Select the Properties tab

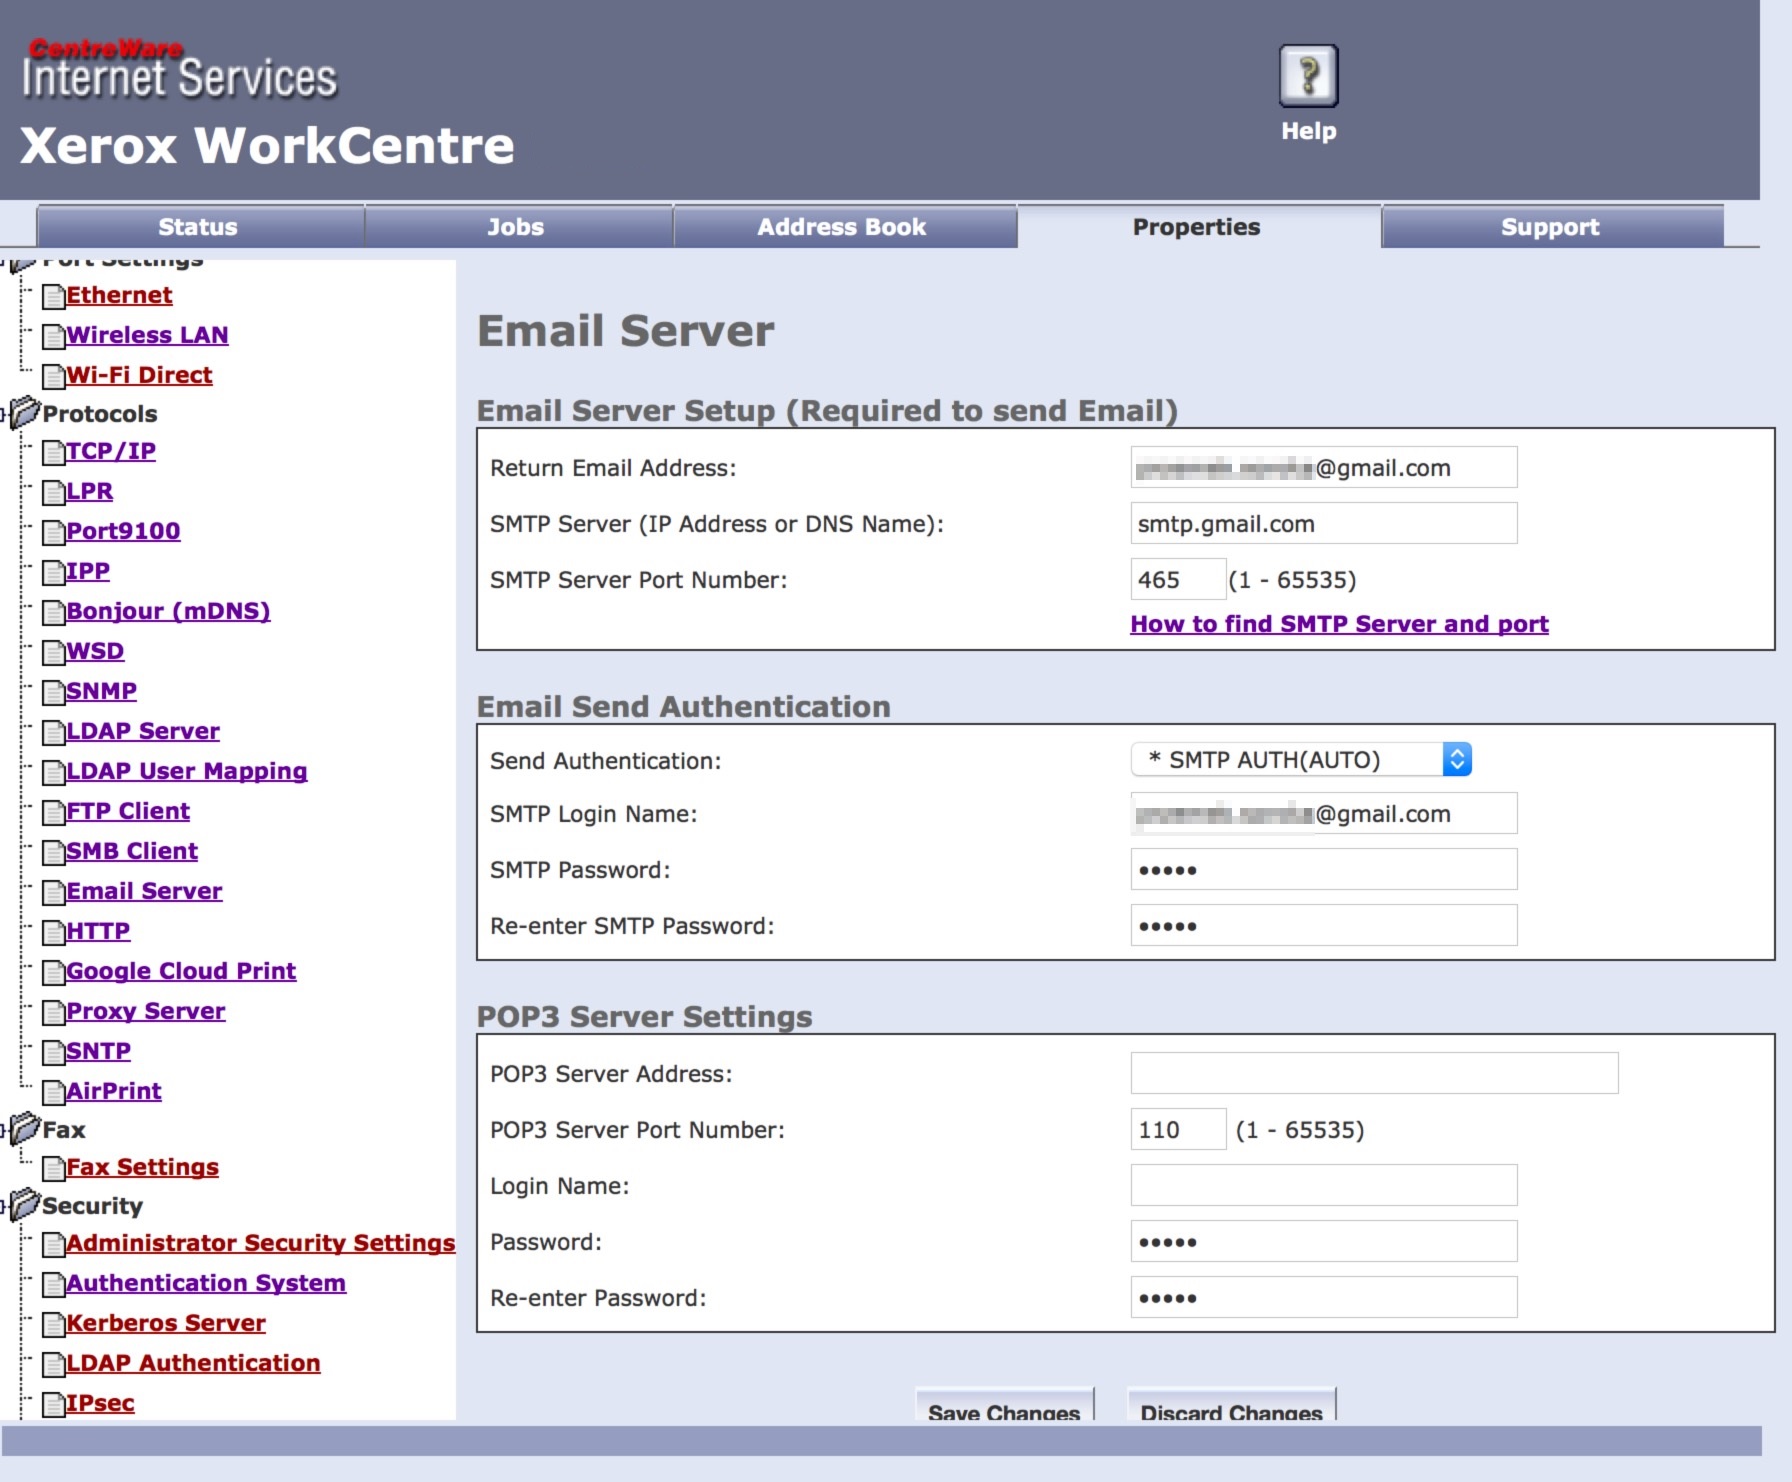1198,227
